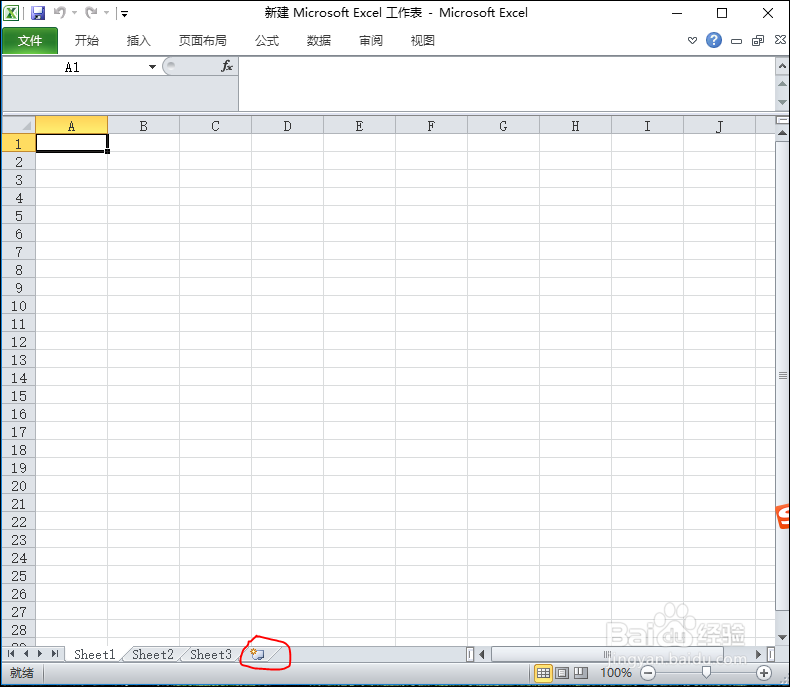The image size is (790, 687).
Task: Select cell A1
Action: pos(72,143)
